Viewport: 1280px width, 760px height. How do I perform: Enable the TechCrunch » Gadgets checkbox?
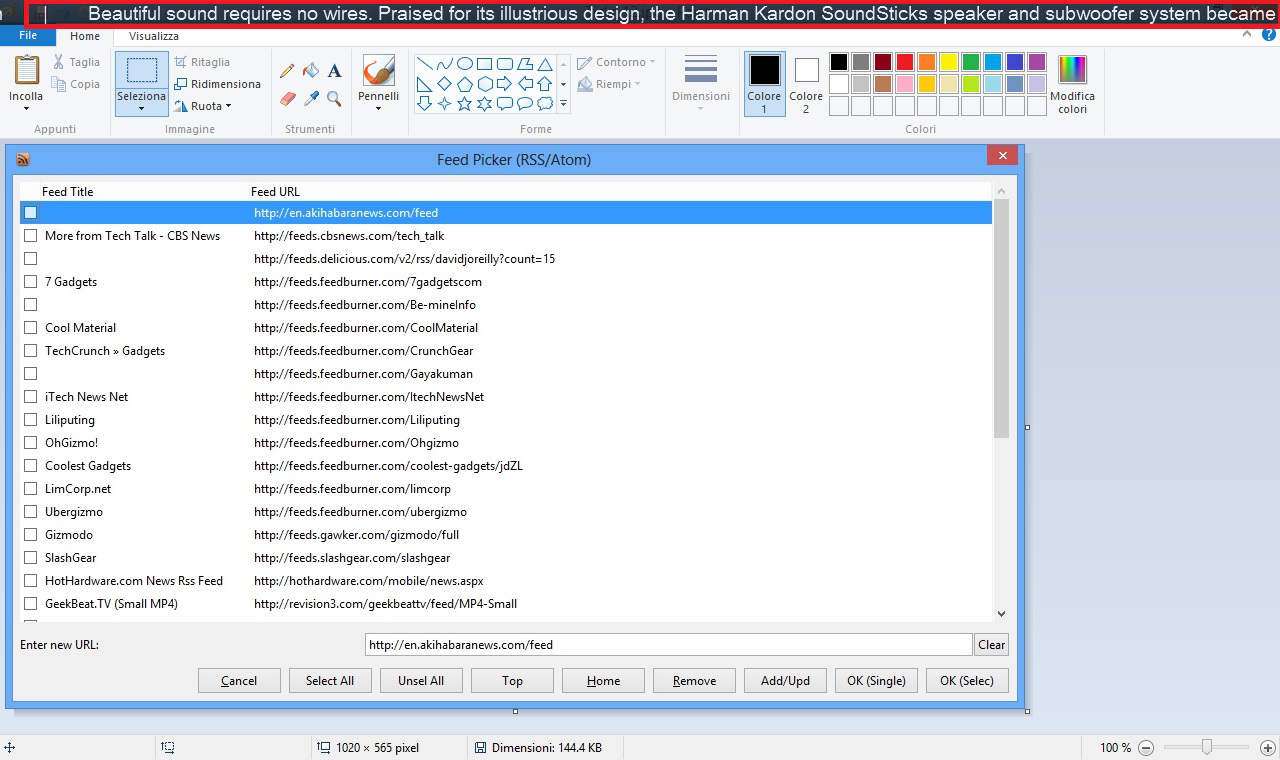(31, 351)
